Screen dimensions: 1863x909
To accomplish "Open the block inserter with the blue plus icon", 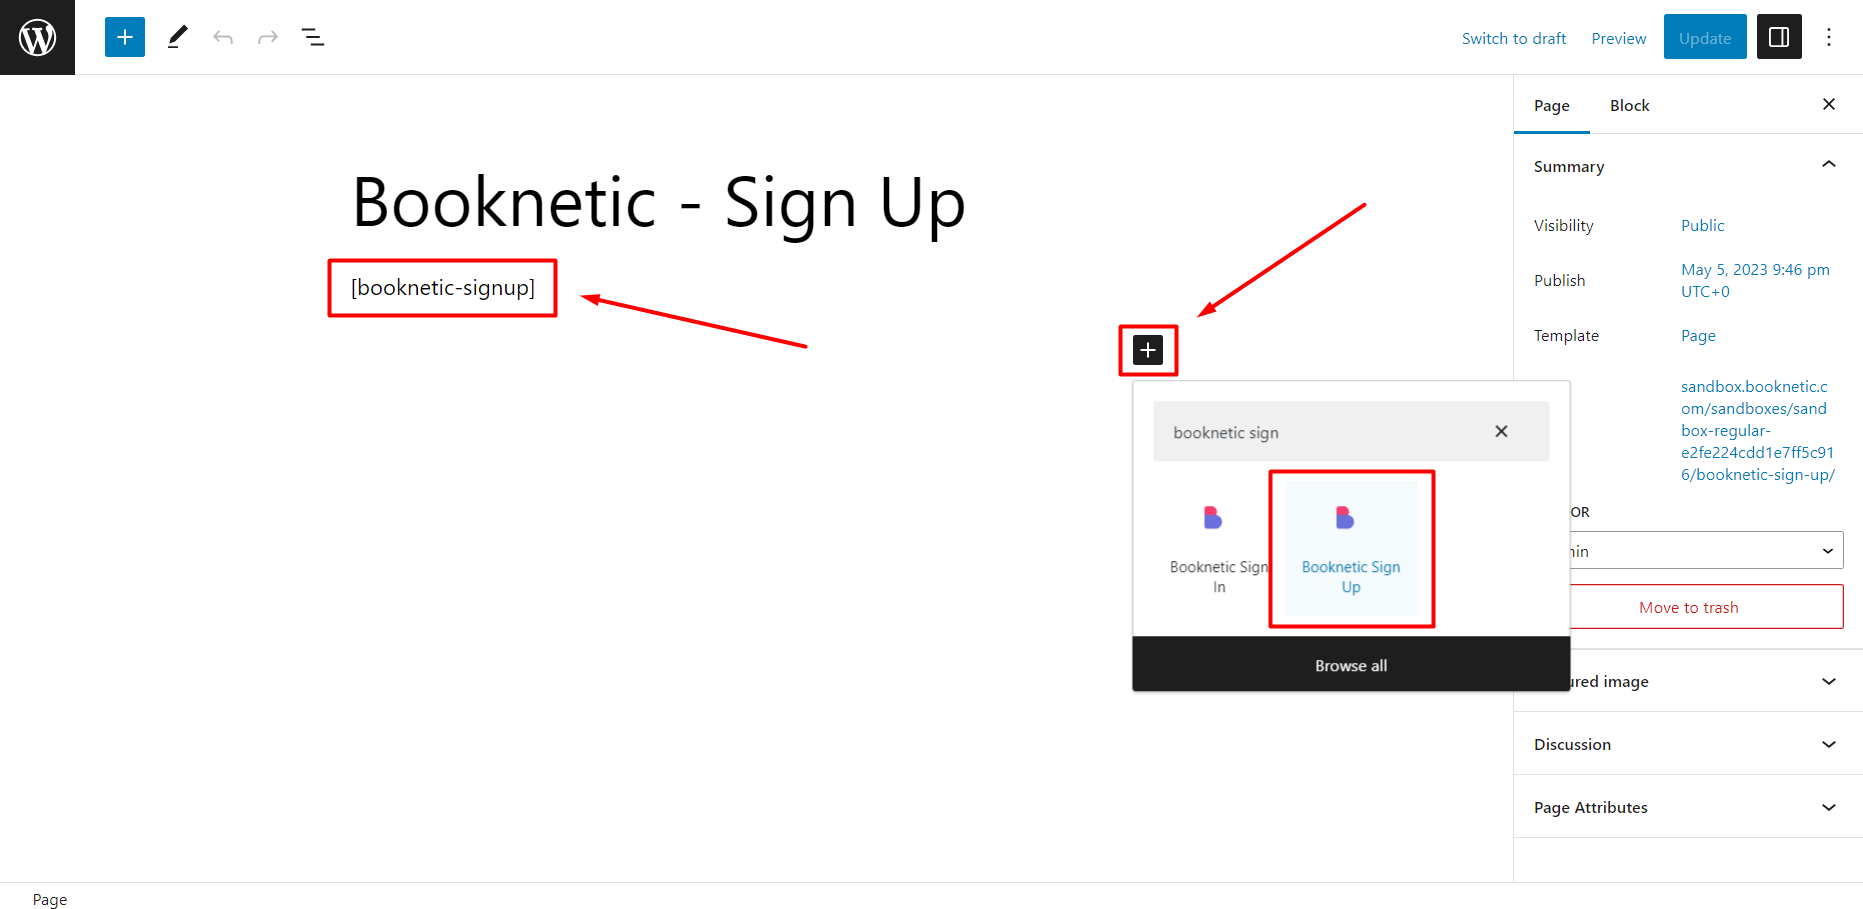I will 124,37.
